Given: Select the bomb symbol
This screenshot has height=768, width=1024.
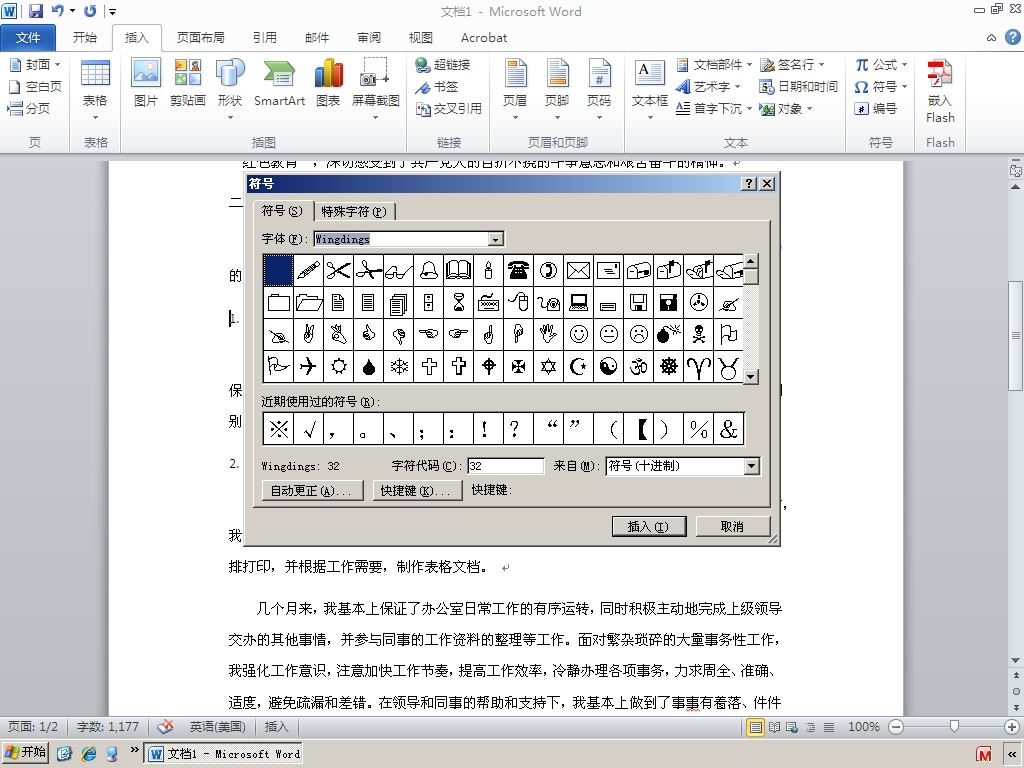Looking at the screenshot, I should click(669, 334).
